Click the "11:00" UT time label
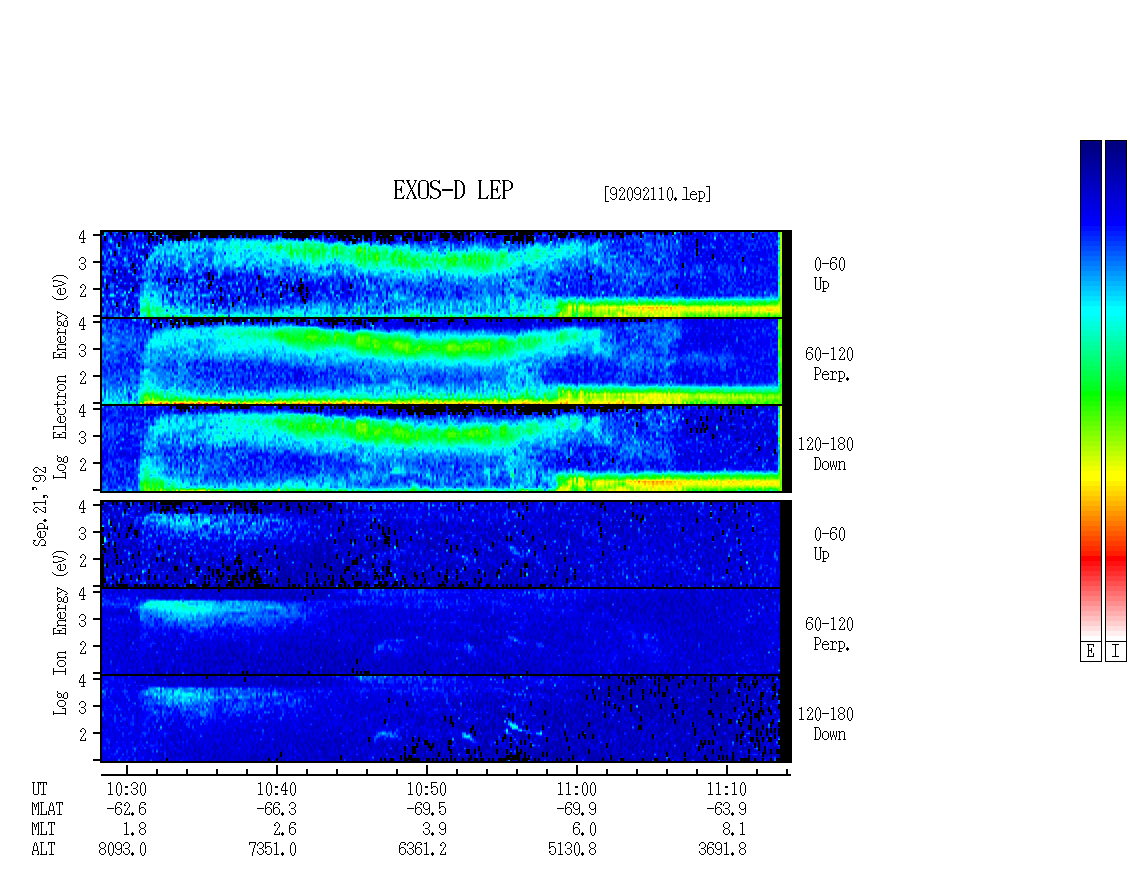The height and width of the screenshot is (875, 1130). 577,789
